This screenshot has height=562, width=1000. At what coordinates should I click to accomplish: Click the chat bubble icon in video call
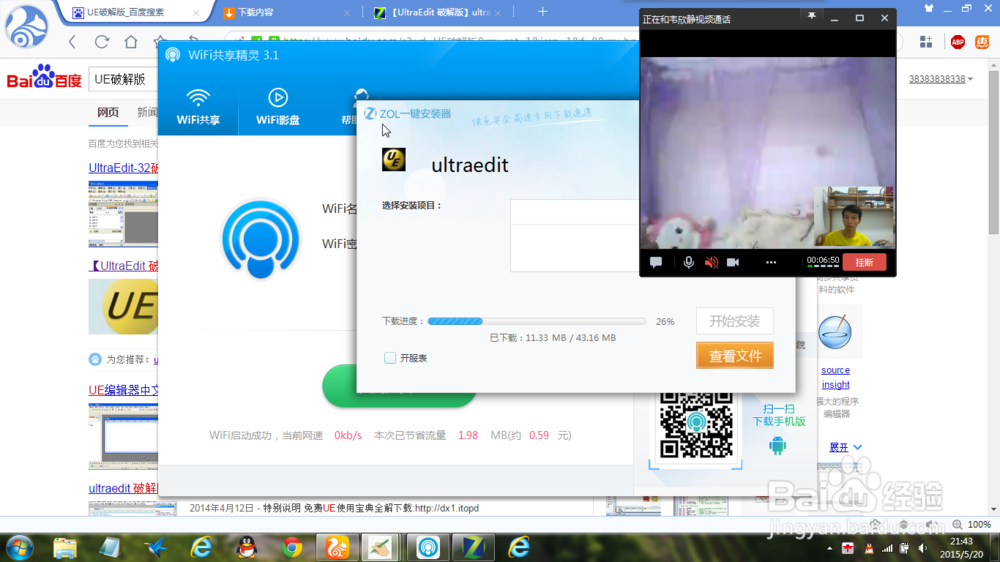(656, 262)
